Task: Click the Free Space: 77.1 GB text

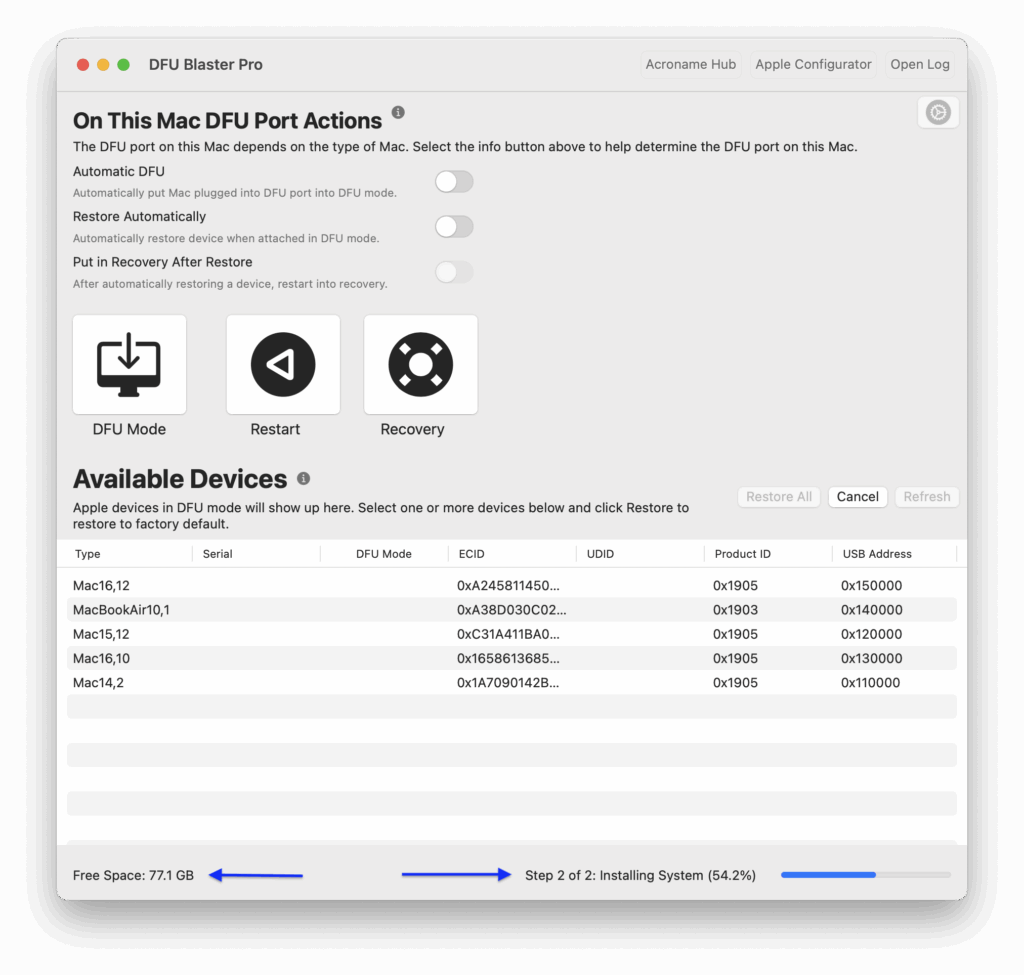Action: pyautogui.click(x=133, y=875)
